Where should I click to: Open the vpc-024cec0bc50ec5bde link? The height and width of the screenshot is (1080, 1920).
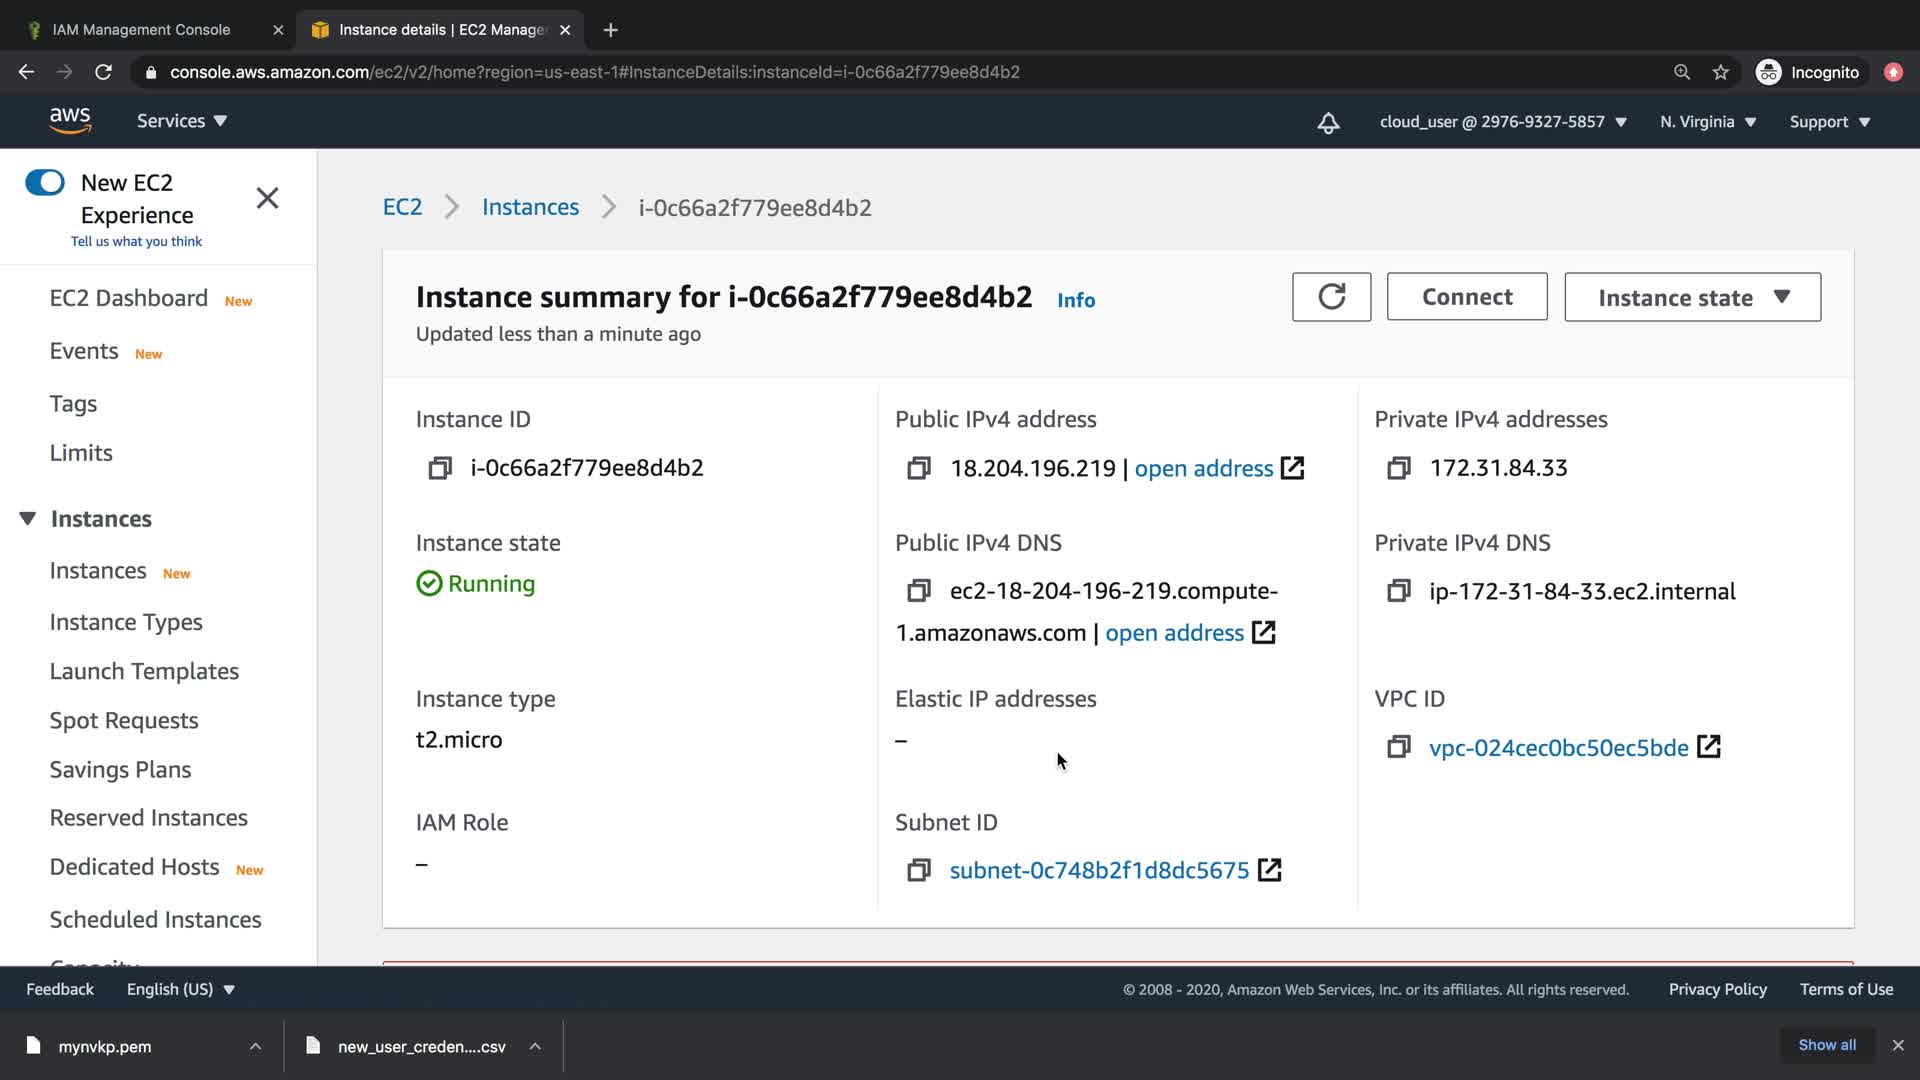coord(1558,748)
